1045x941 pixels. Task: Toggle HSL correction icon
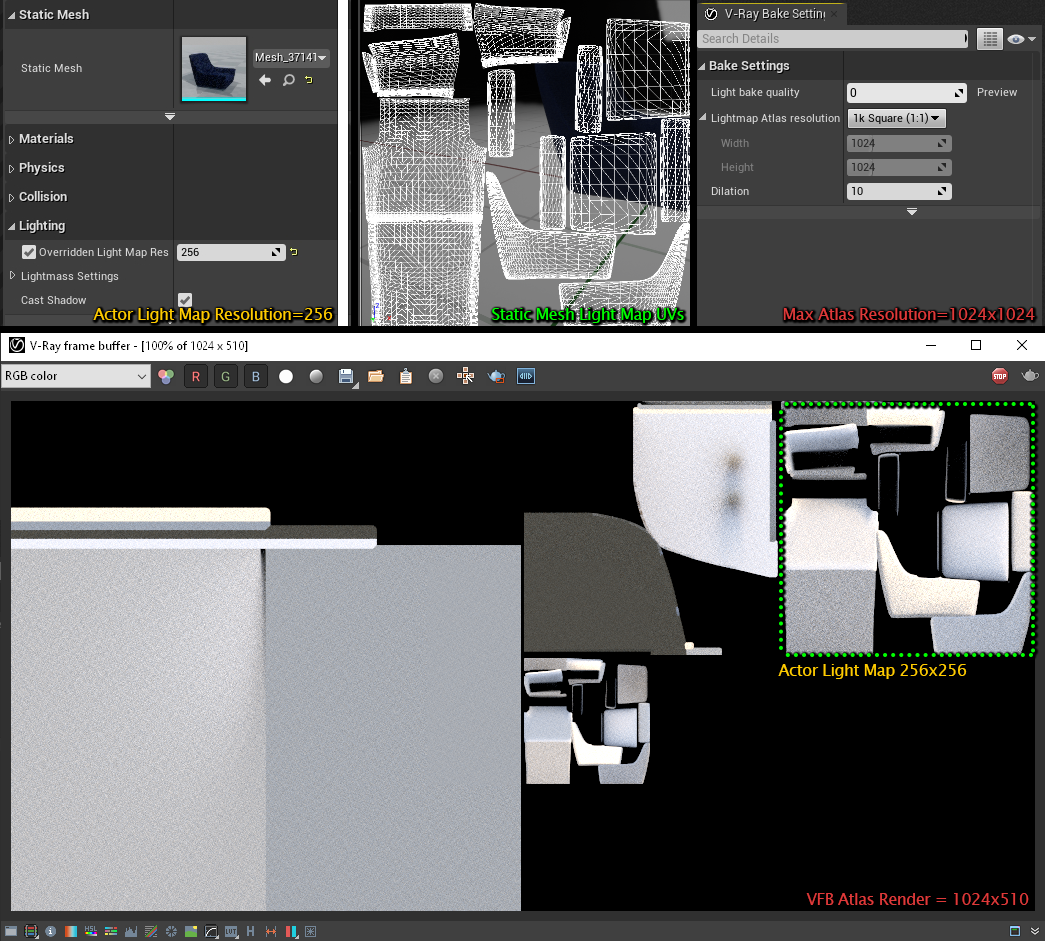91,931
